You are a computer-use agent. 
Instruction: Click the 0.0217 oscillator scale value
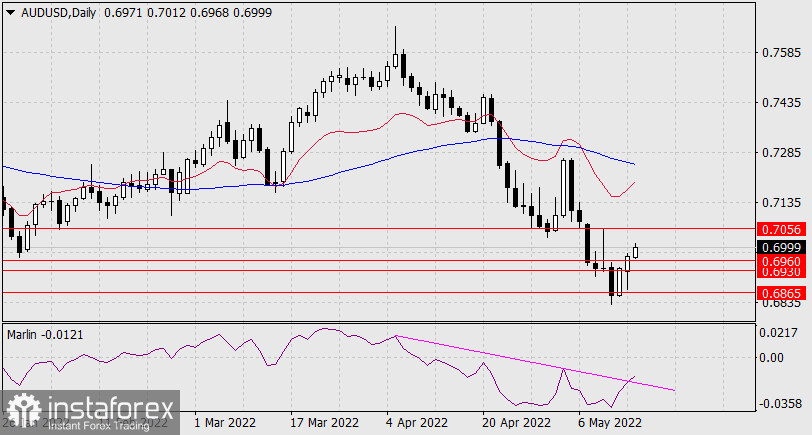(x=778, y=332)
